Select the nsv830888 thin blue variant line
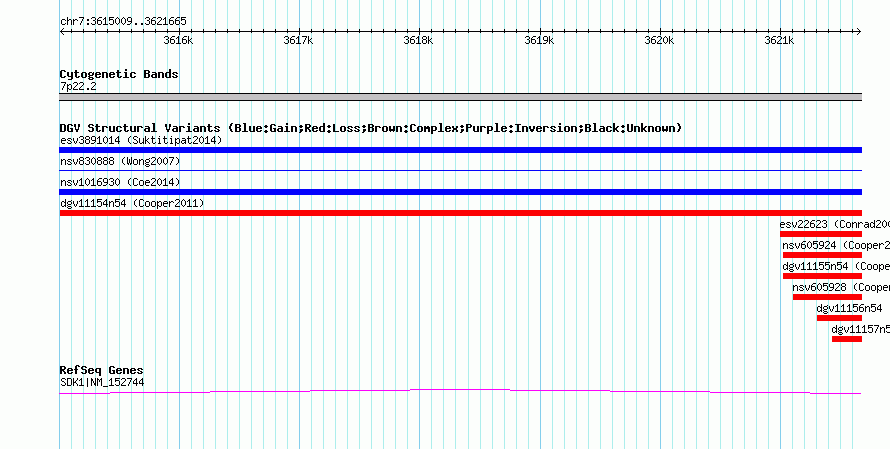This screenshot has height=449, width=890. (x=460, y=170)
